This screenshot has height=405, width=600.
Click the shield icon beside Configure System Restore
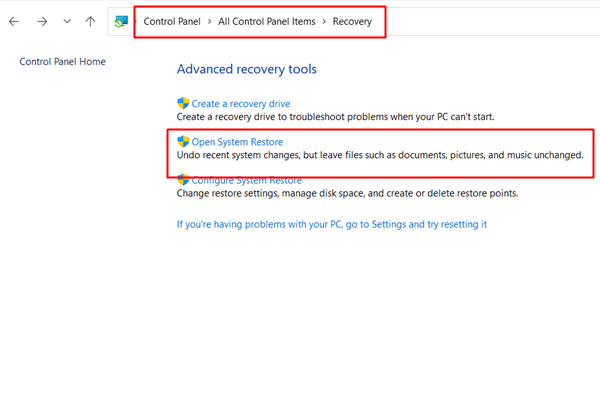point(183,179)
